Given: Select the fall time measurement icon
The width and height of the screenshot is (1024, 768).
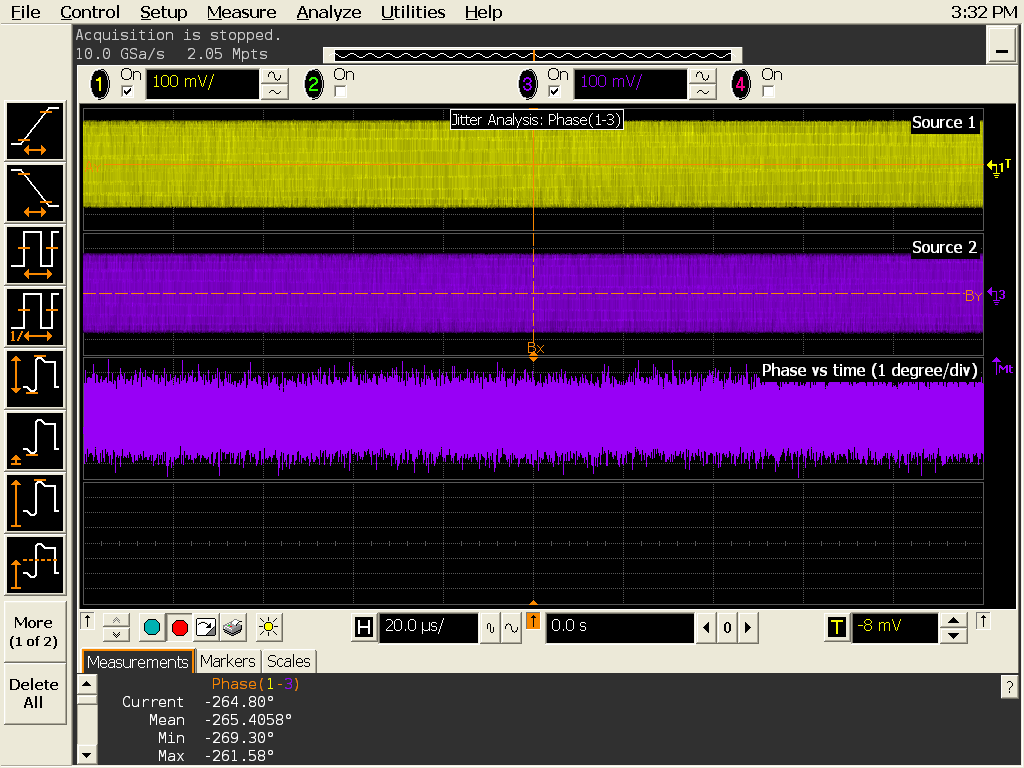Looking at the screenshot, I should coord(36,193).
